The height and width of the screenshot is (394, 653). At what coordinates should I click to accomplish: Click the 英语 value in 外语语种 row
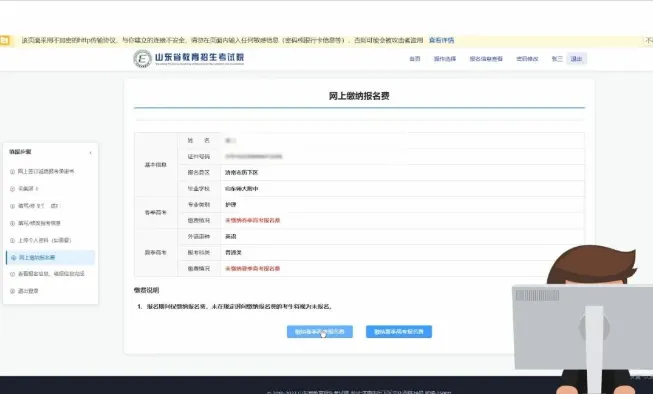coord(231,236)
